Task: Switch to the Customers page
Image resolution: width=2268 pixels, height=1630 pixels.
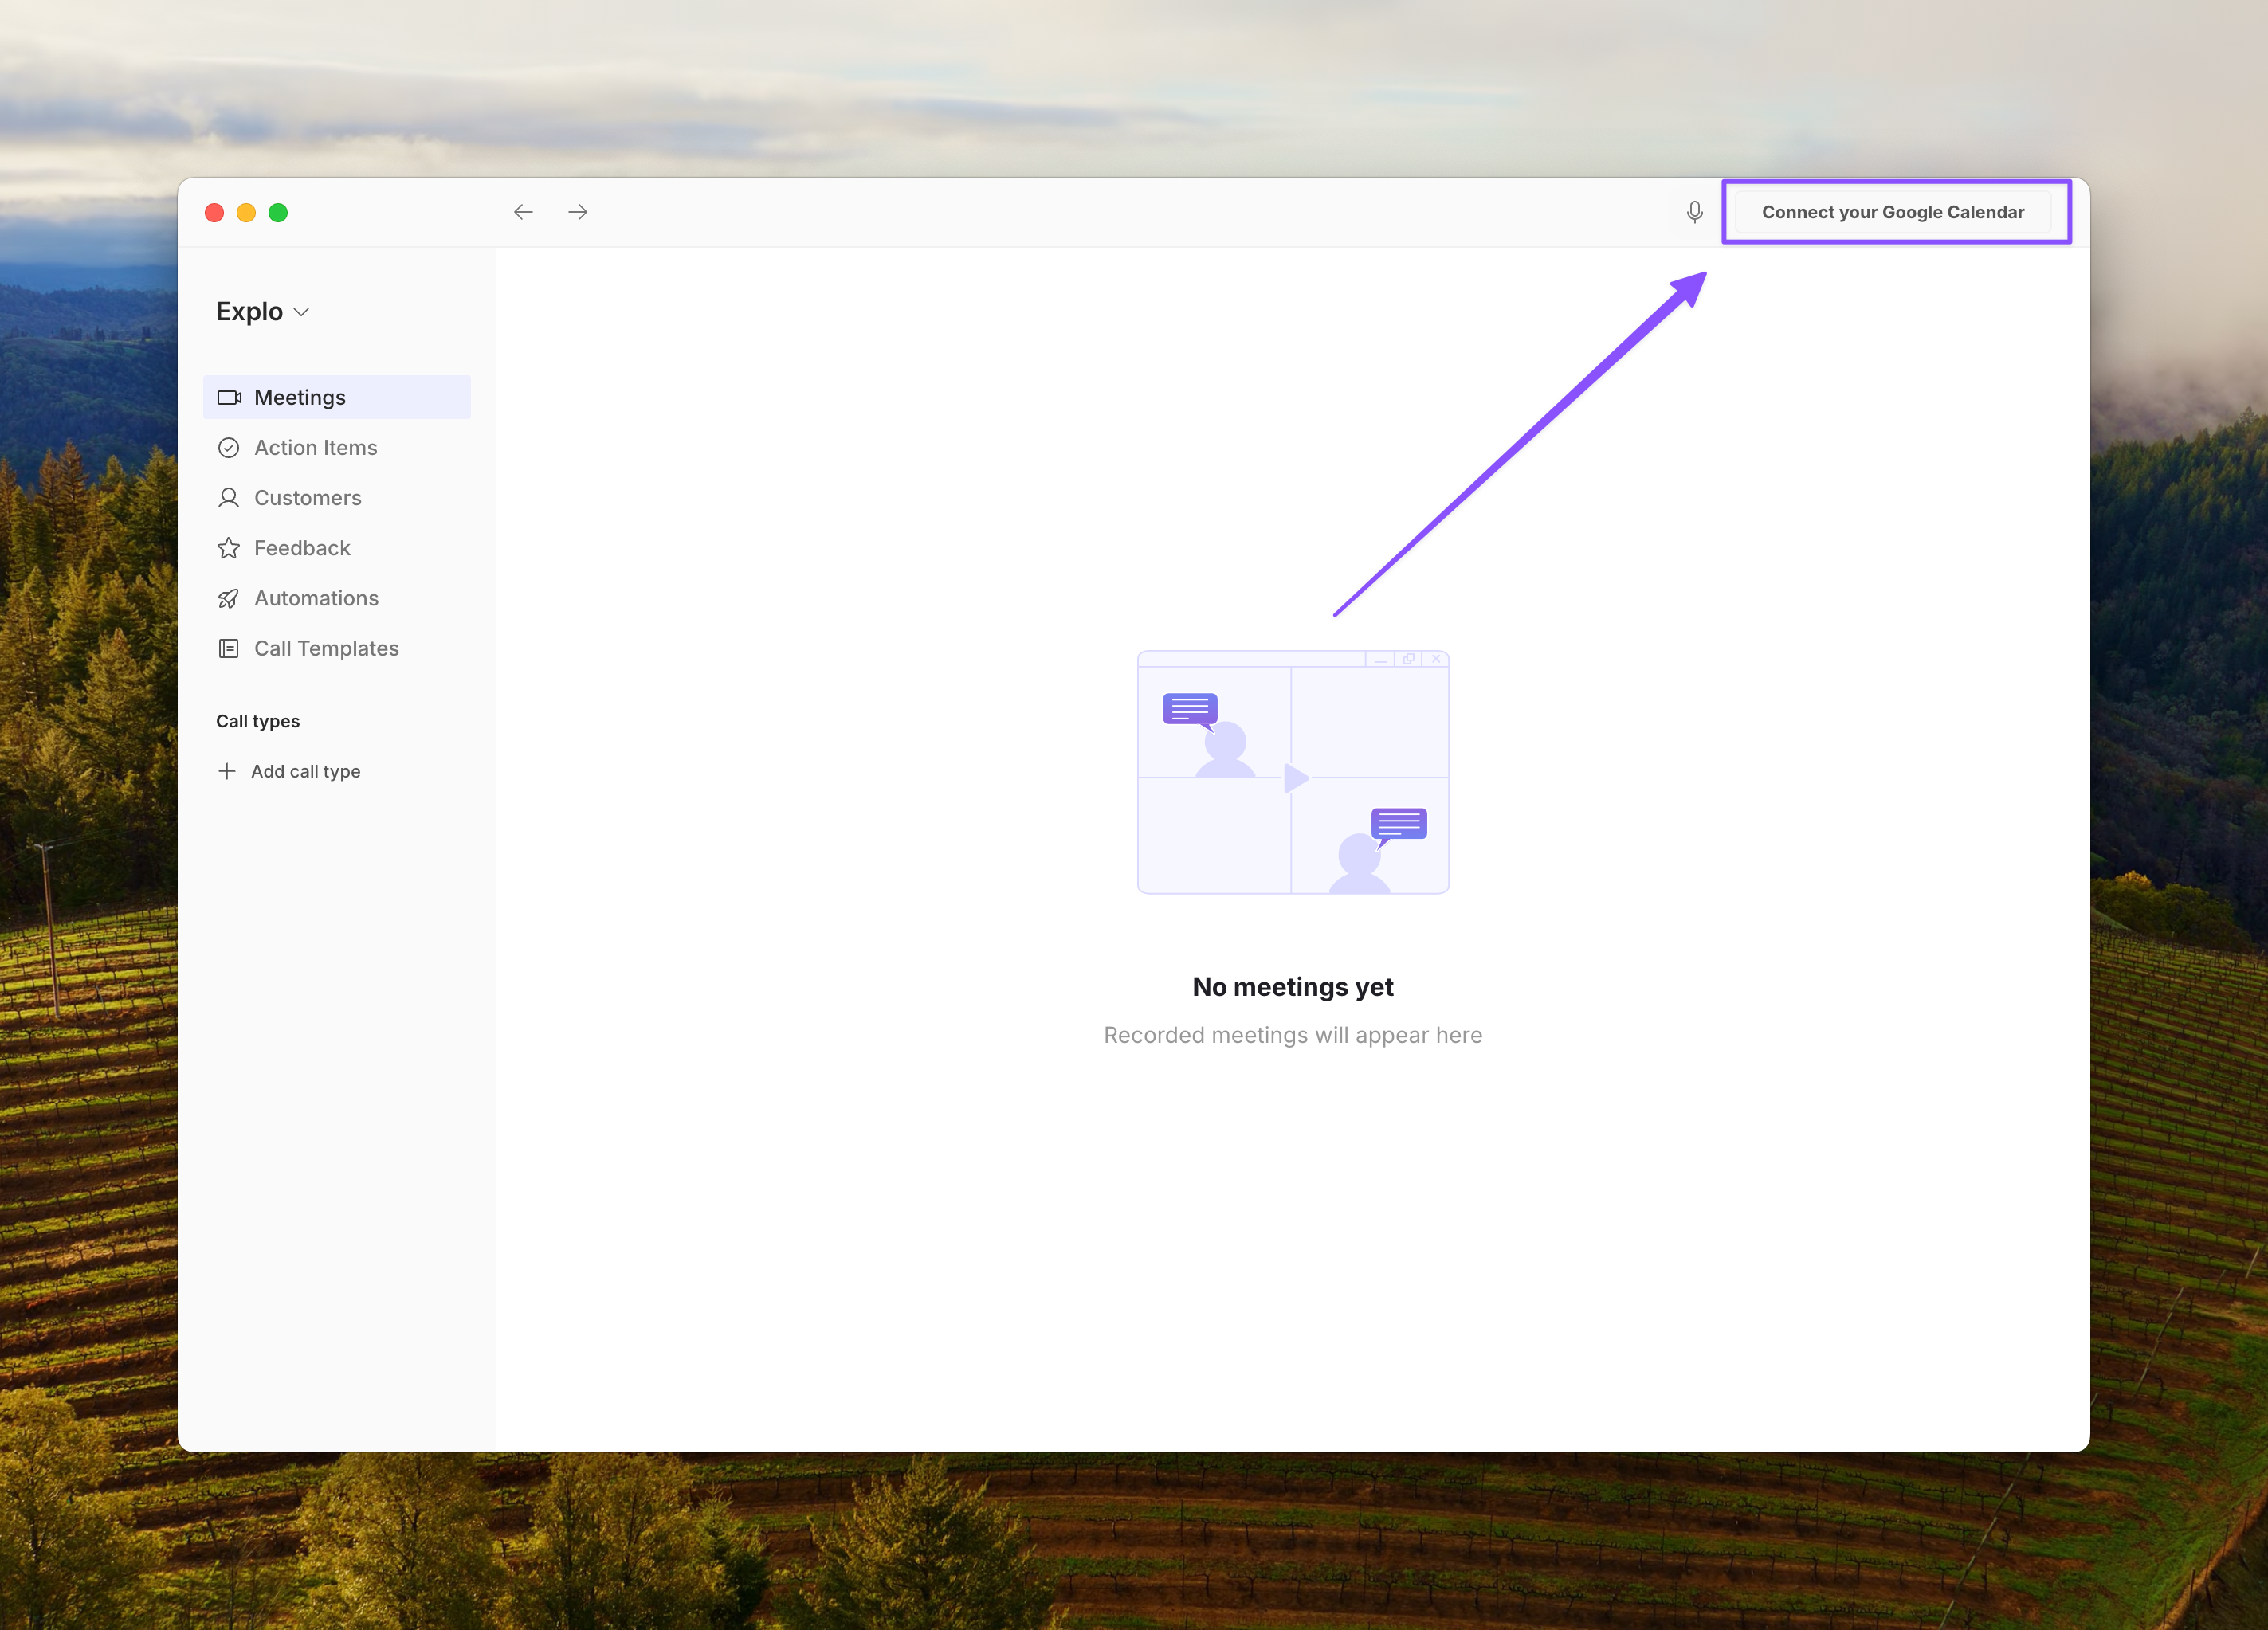Action: pyautogui.click(x=307, y=498)
